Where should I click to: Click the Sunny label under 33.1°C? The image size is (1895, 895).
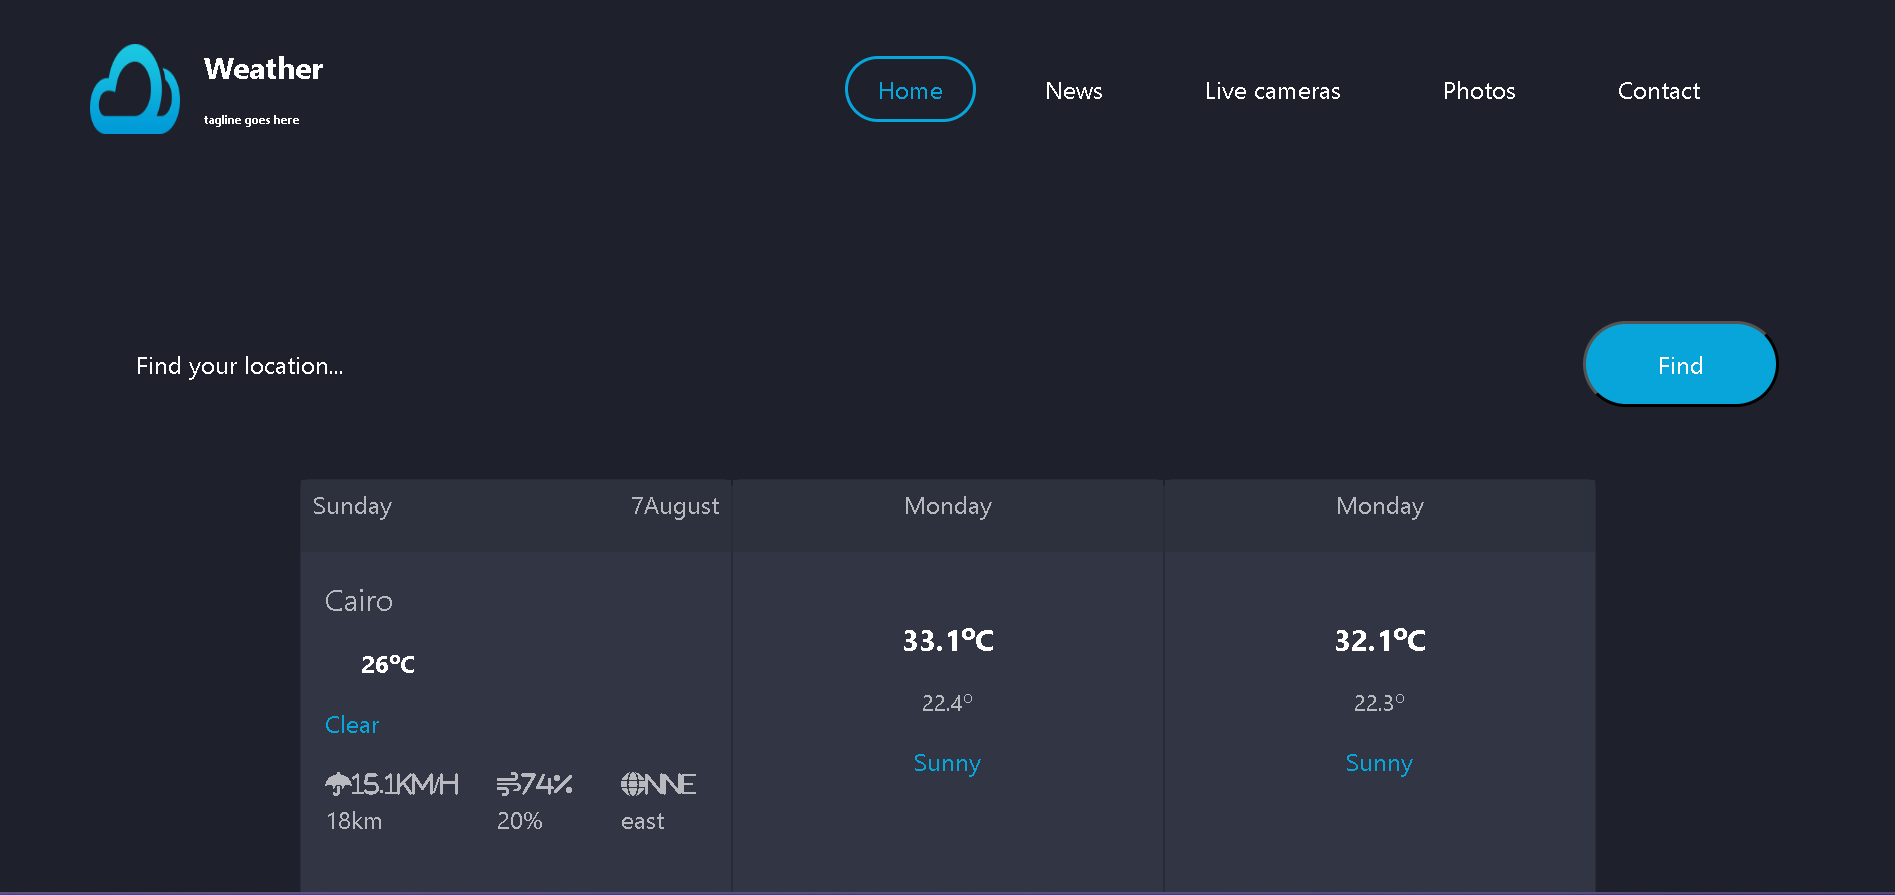(x=947, y=763)
